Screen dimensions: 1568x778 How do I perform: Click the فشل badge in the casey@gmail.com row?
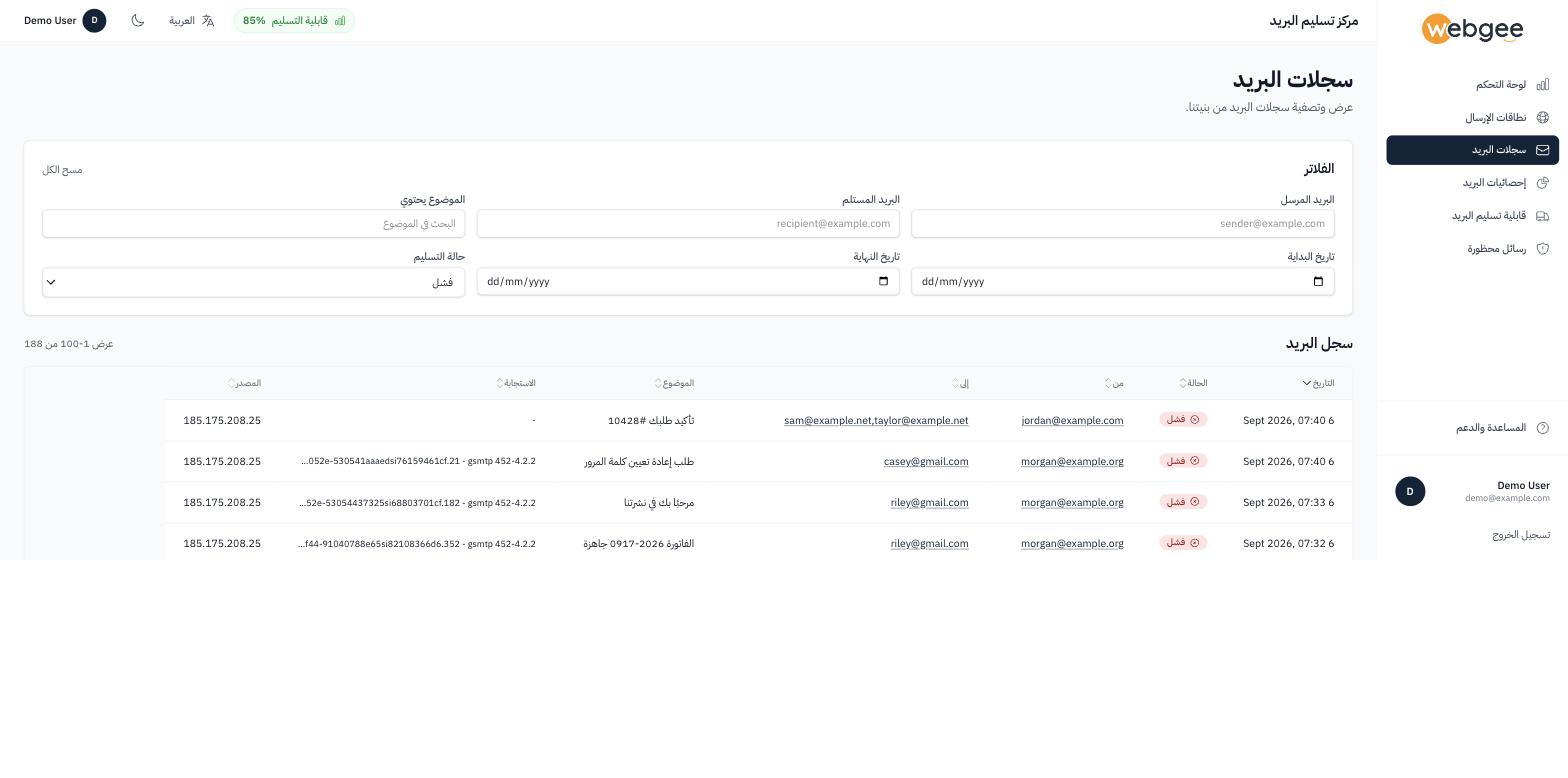pos(1183,461)
